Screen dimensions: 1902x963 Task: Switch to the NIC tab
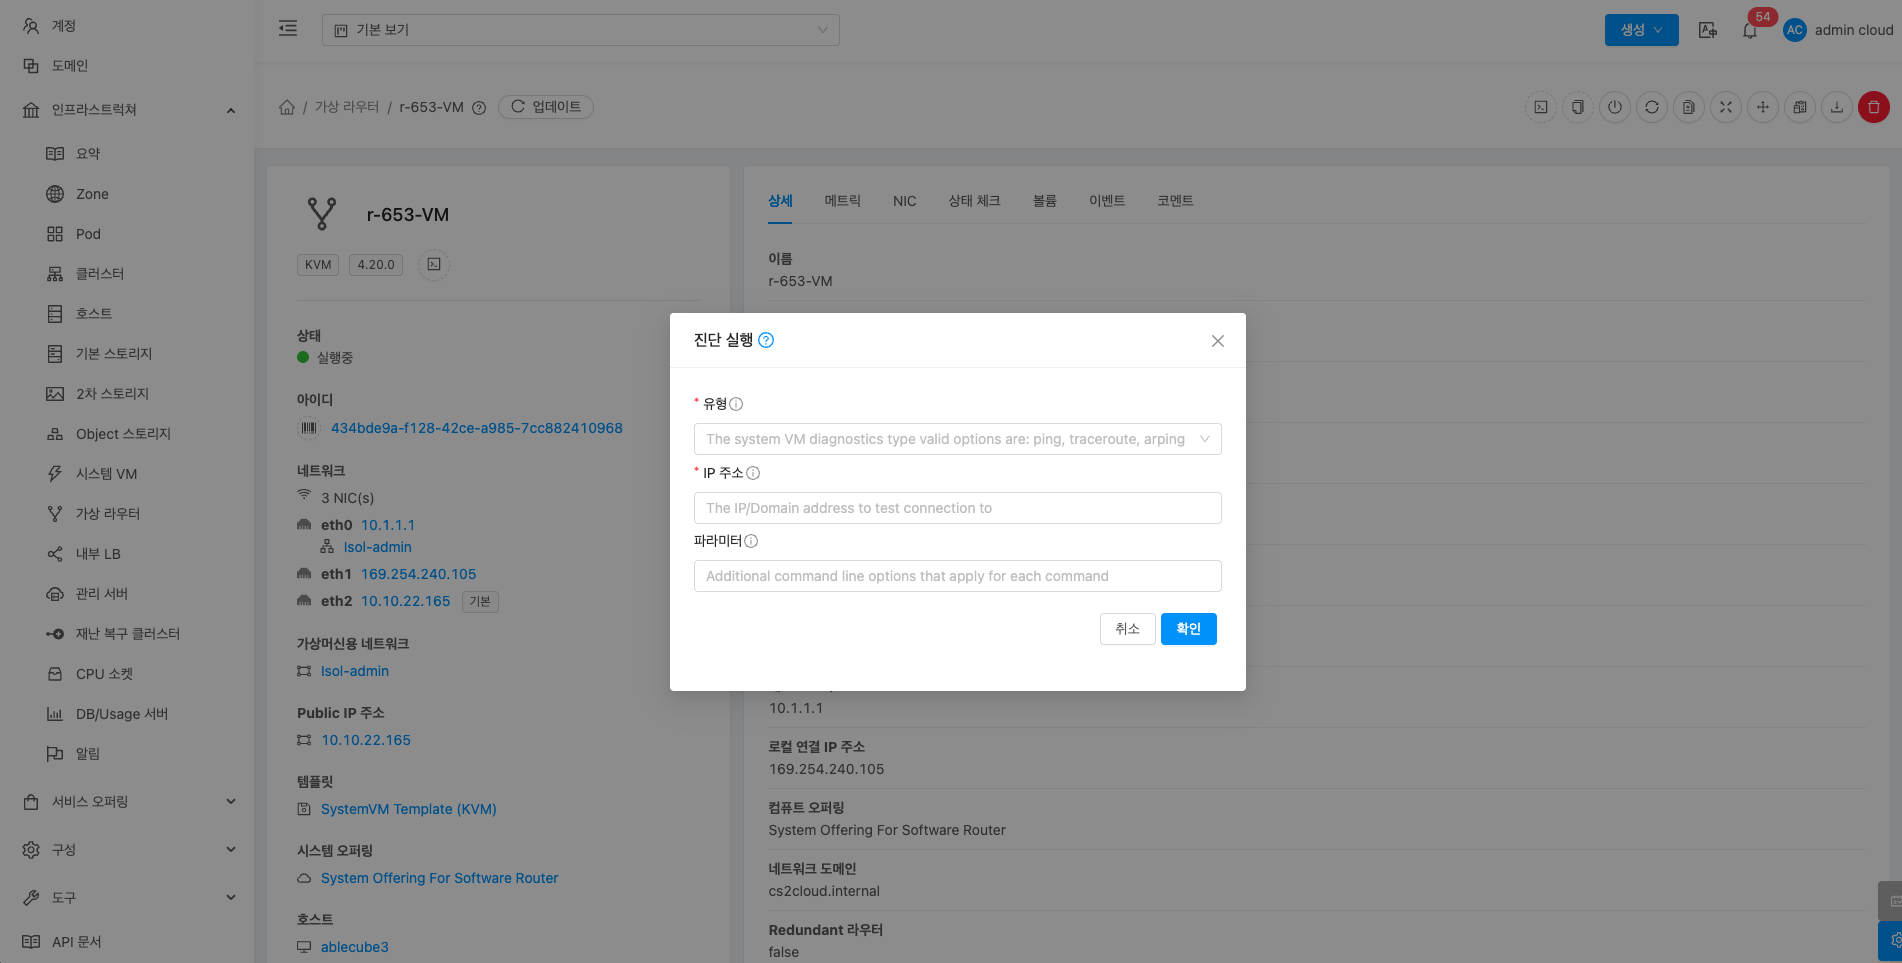[x=904, y=201]
